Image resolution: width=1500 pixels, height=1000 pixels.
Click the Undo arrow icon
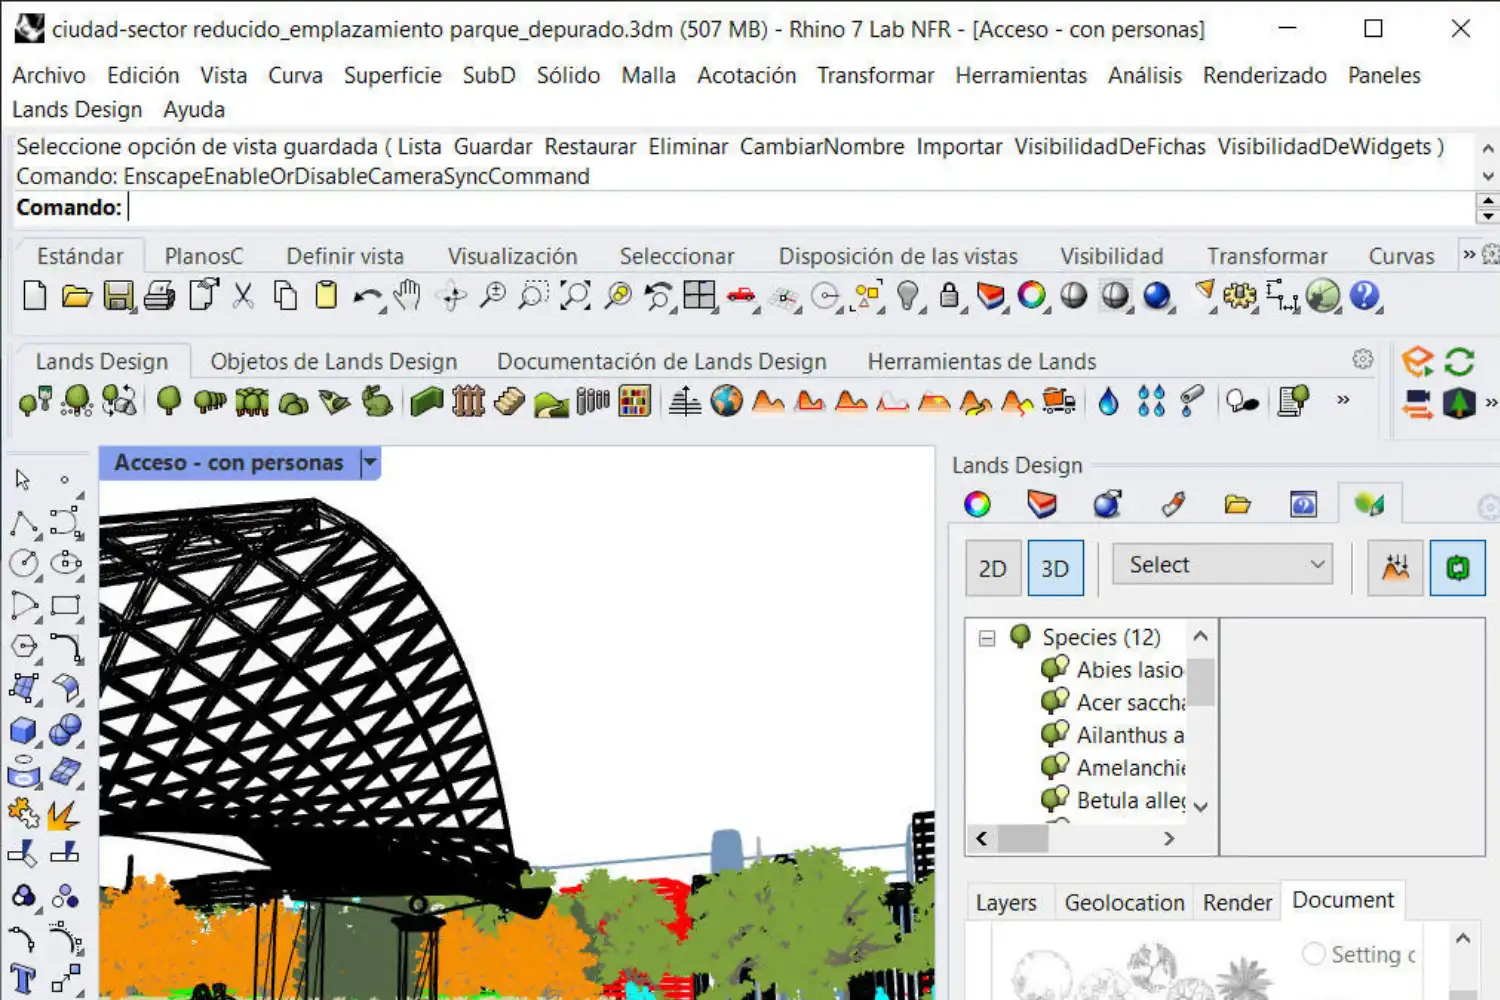(x=367, y=297)
